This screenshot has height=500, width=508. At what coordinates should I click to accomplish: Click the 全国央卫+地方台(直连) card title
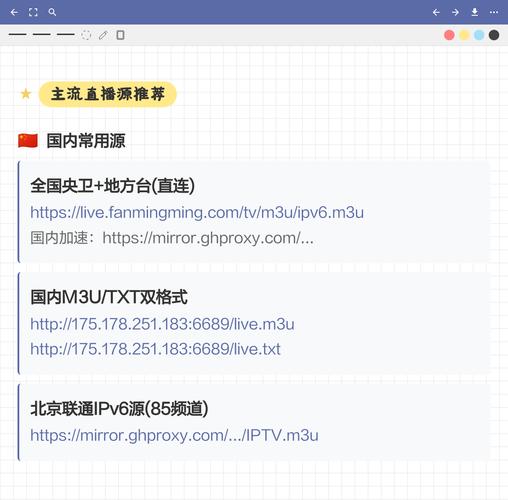tap(112, 186)
